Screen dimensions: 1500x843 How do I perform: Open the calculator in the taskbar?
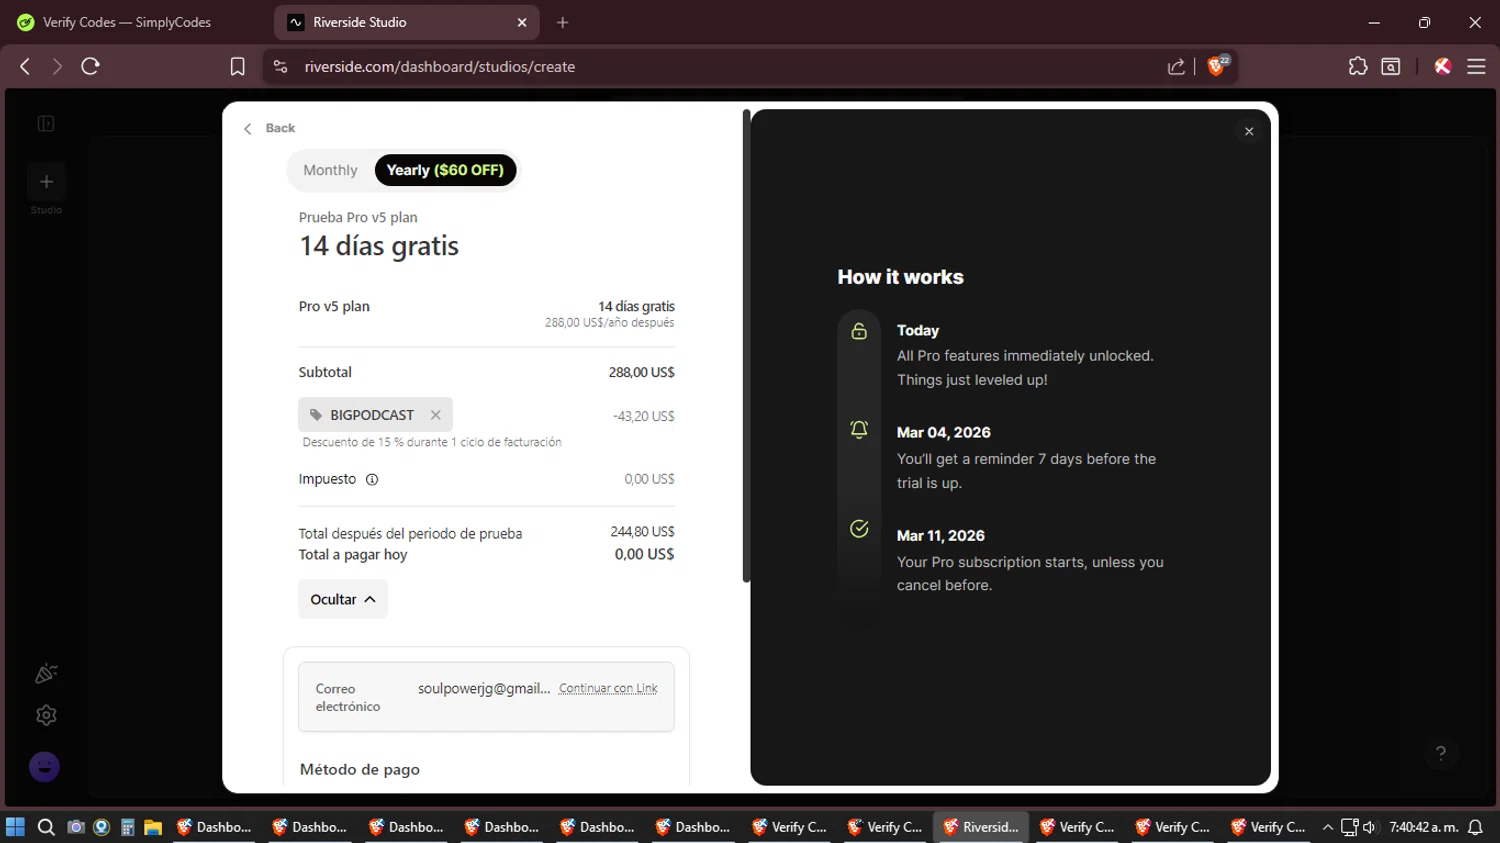pos(127,827)
